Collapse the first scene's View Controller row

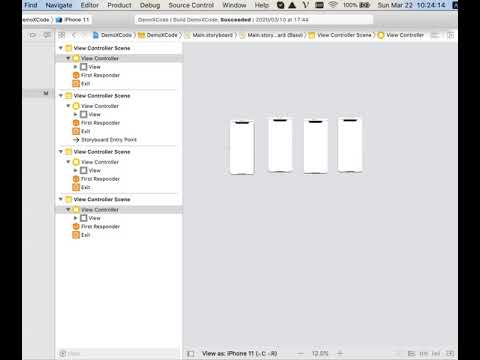coord(68,58)
